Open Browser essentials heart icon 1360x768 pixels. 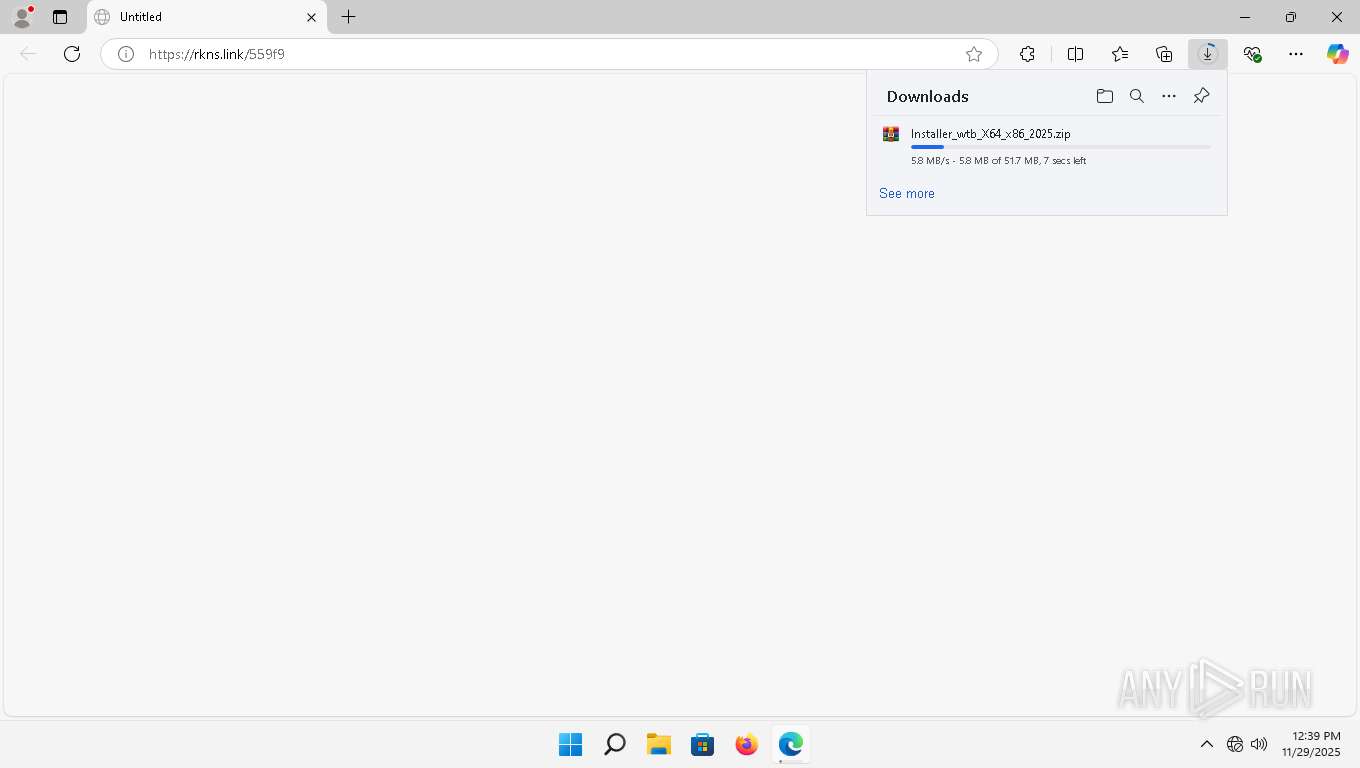(x=1252, y=54)
